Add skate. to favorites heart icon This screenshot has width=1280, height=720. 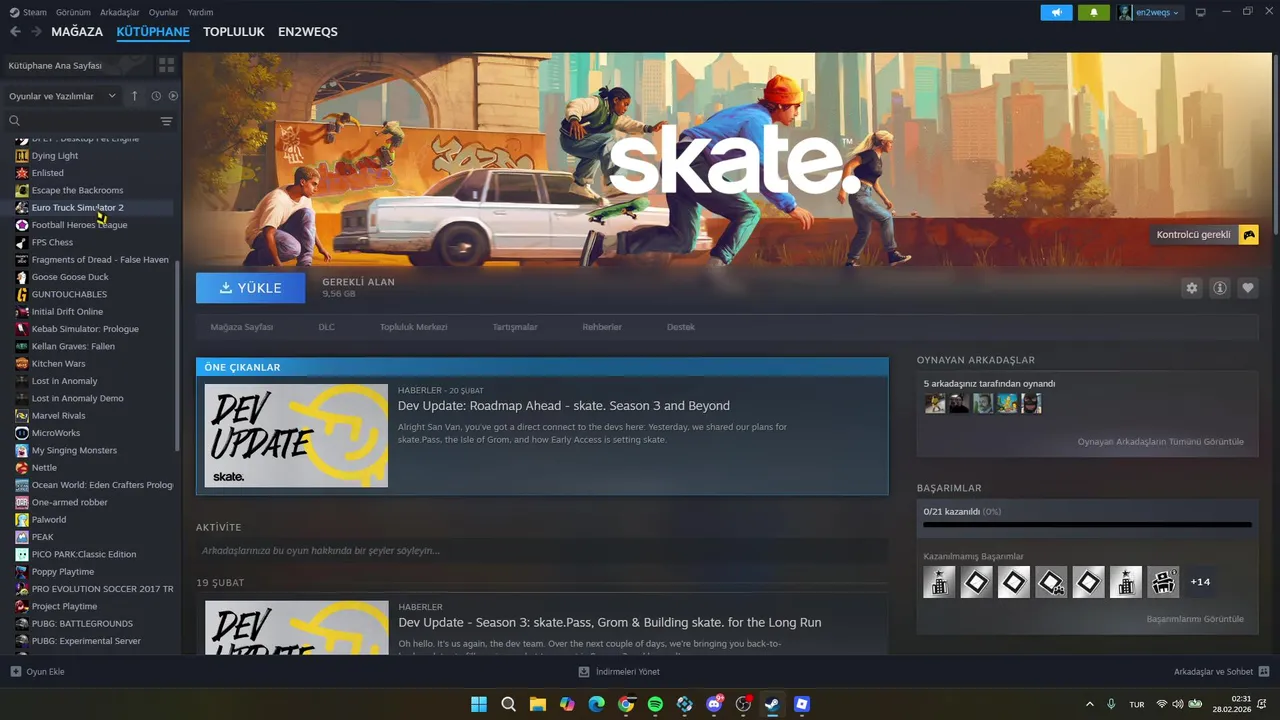click(1247, 288)
